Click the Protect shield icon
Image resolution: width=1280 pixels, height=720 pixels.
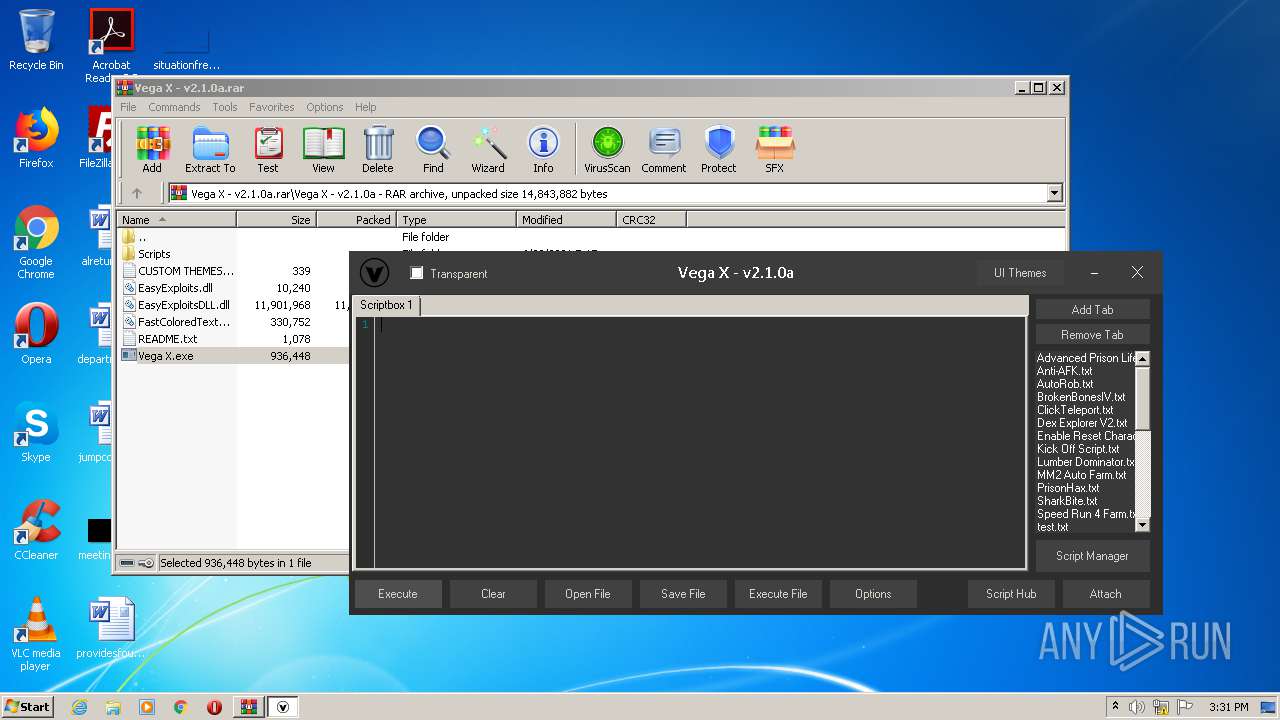719,150
